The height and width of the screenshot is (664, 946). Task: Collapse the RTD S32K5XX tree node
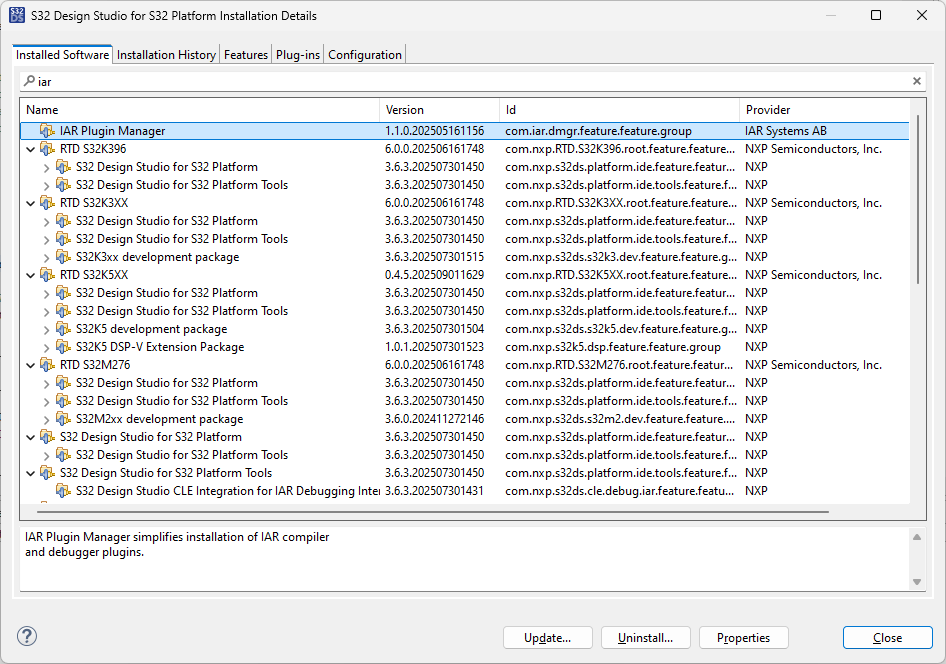click(x=31, y=276)
